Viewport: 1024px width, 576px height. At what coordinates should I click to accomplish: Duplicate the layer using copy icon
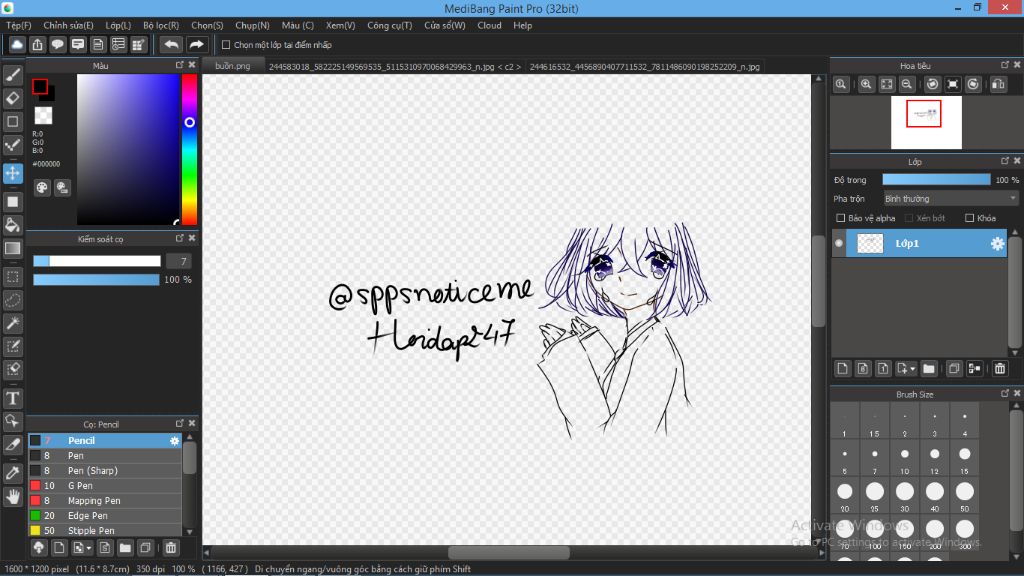(953, 369)
